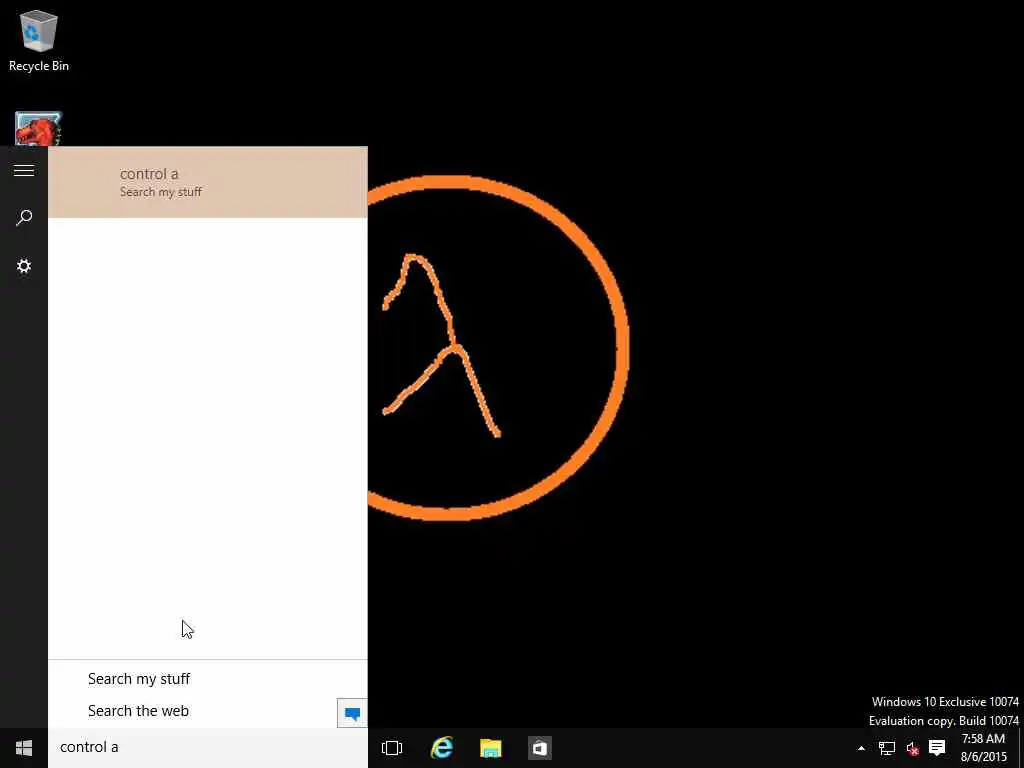Viewport: 1024px width, 768px height.
Task: Open File Explorer from taskbar
Action: point(490,748)
